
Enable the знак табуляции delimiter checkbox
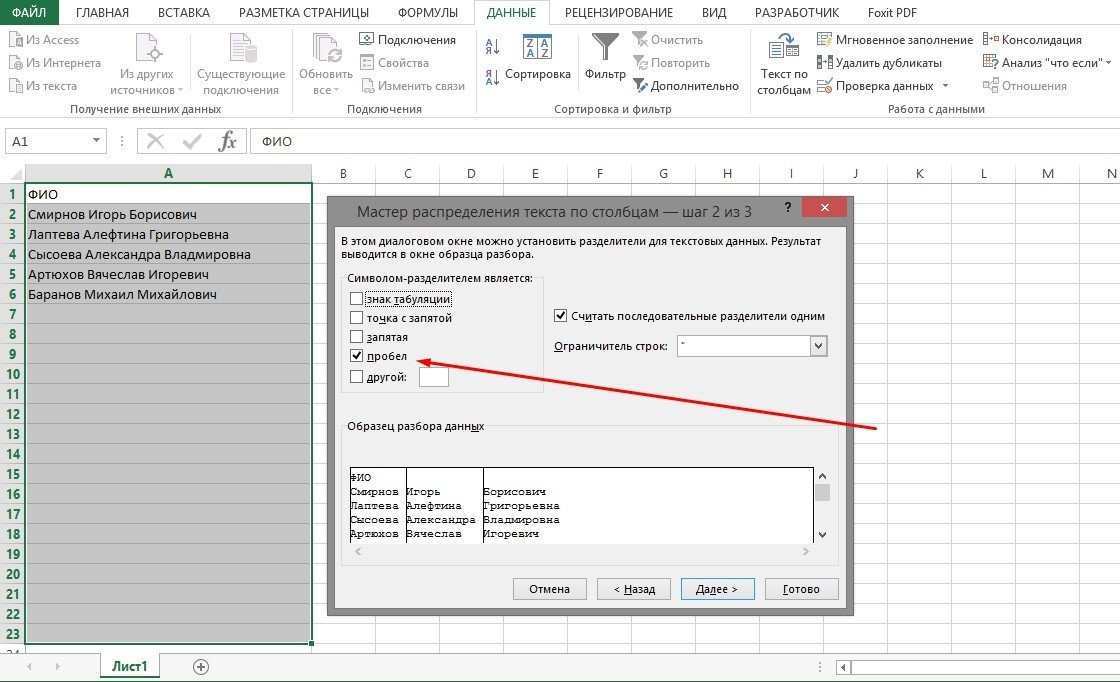pyautogui.click(x=357, y=298)
